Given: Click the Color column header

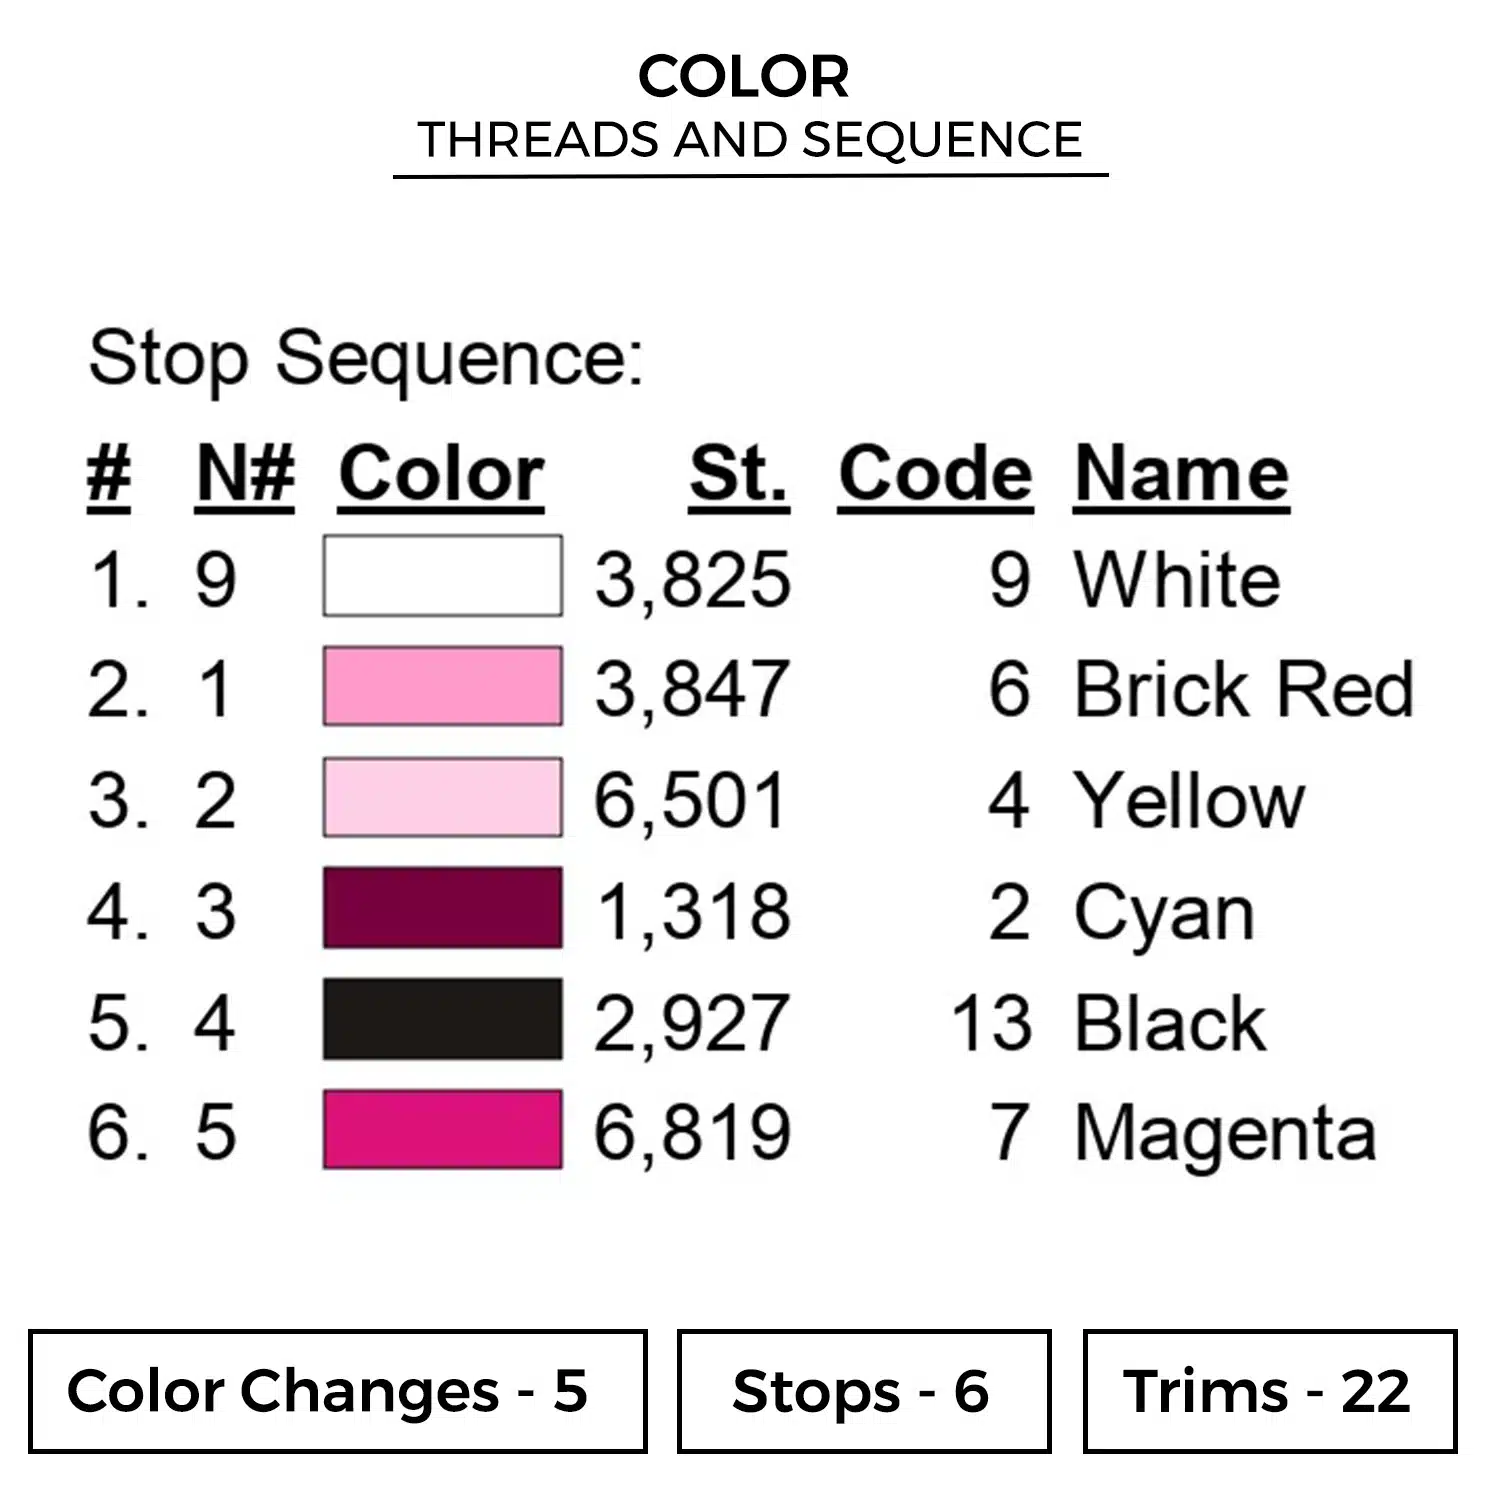Looking at the screenshot, I should [x=441, y=474].
